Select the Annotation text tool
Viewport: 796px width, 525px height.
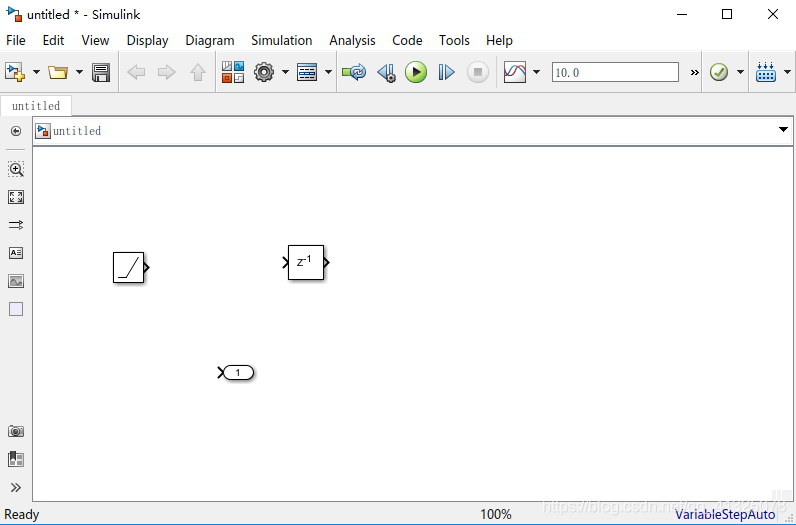point(16,253)
